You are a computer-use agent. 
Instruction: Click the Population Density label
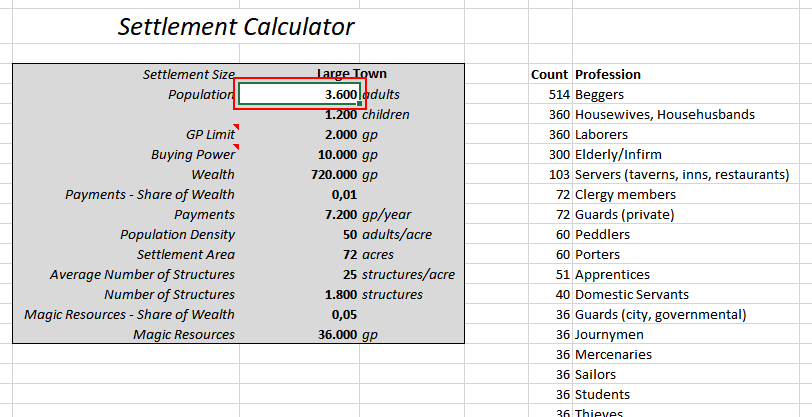[178, 235]
